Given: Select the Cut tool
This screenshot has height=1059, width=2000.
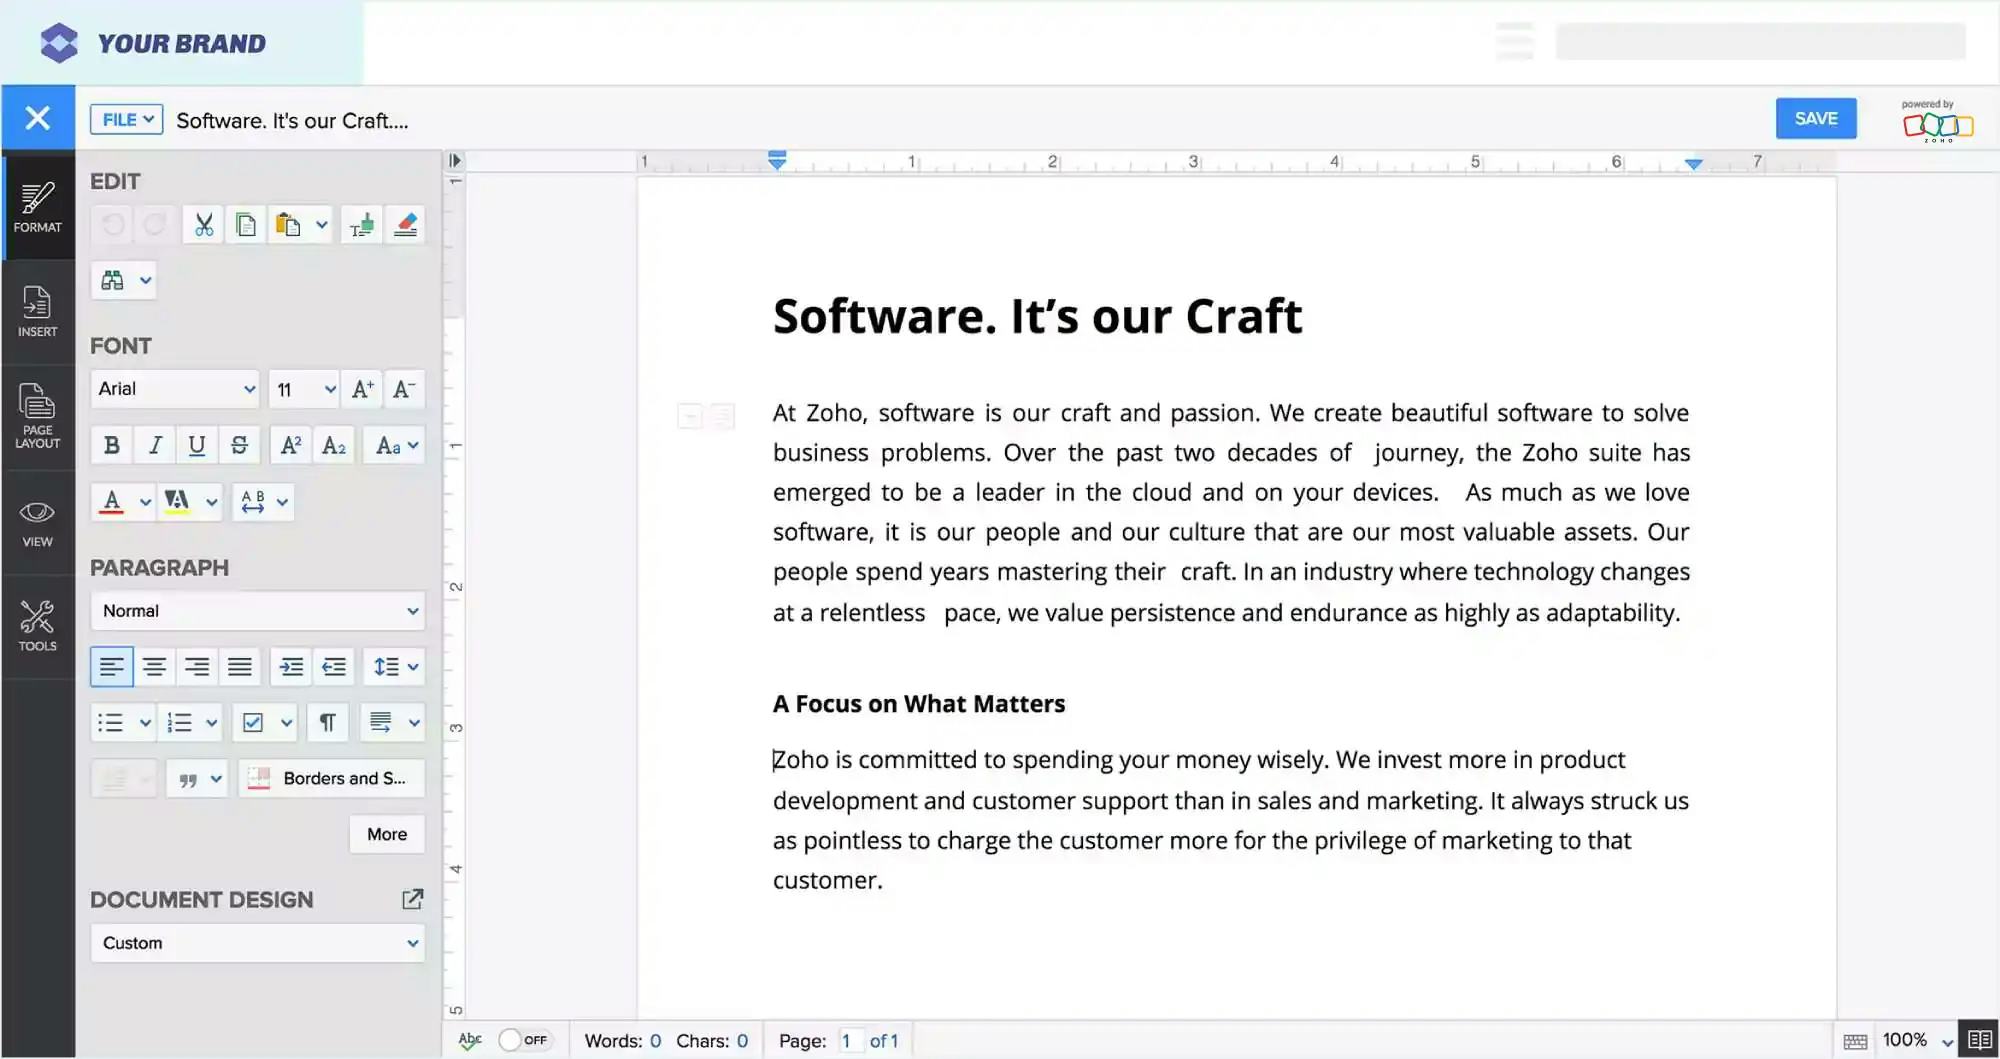Looking at the screenshot, I should click(202, 224).
